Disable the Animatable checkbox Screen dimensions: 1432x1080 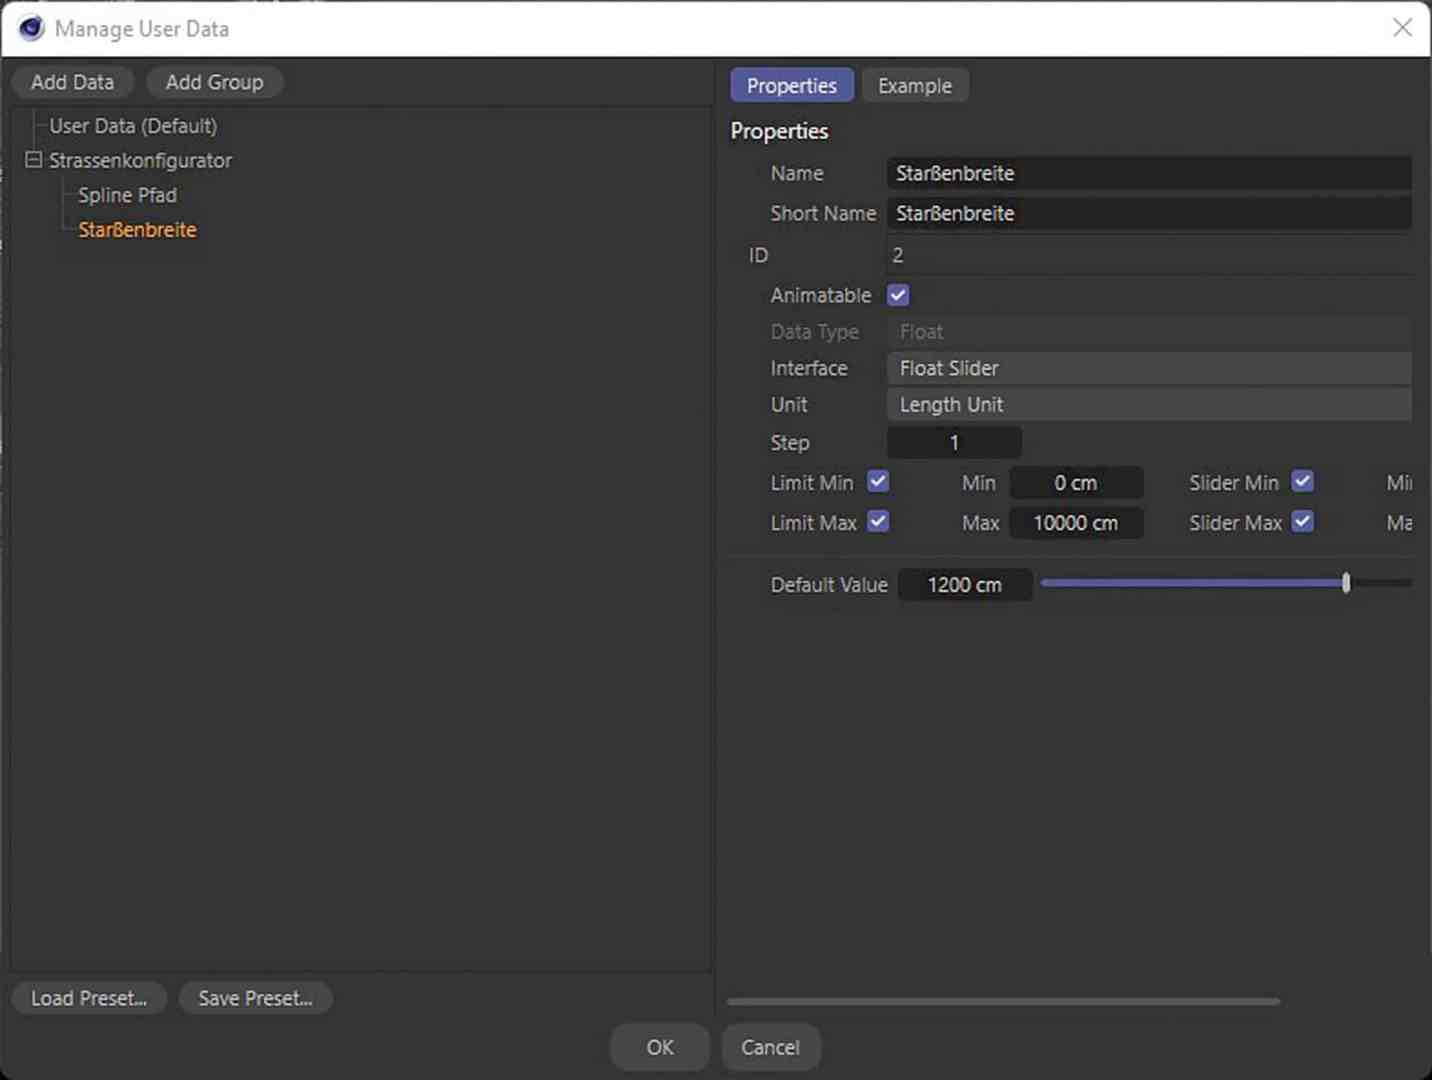(x=897, y=294)
